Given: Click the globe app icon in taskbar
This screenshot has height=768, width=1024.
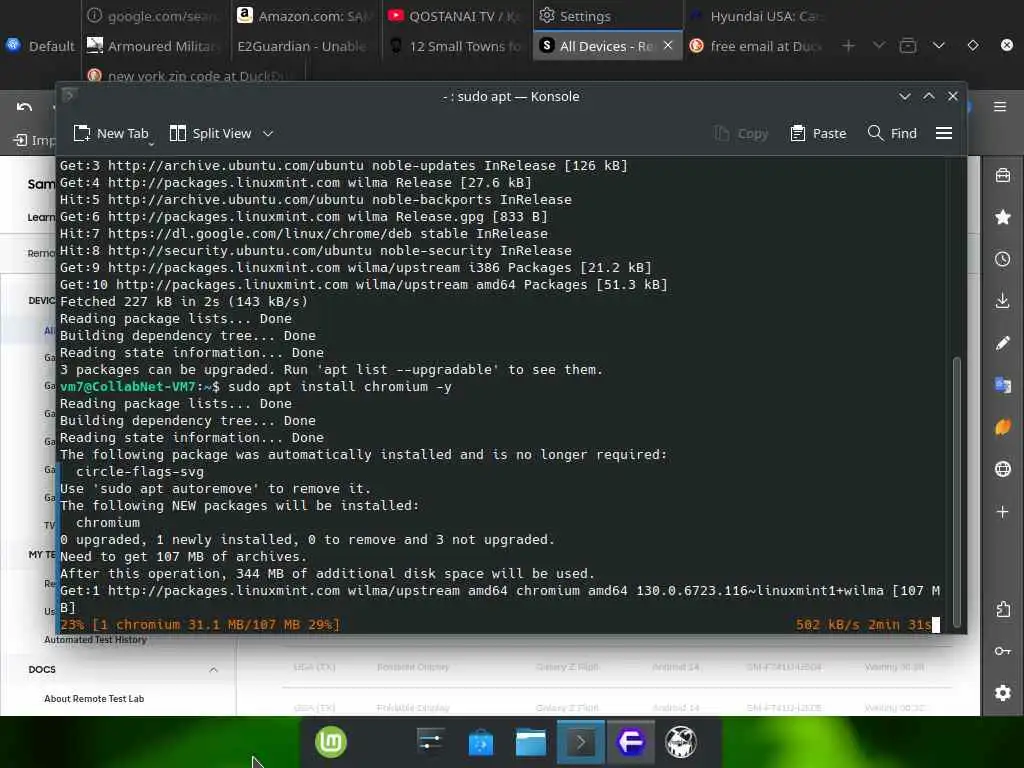Looking at the screenshot, I should coord(681,742).
